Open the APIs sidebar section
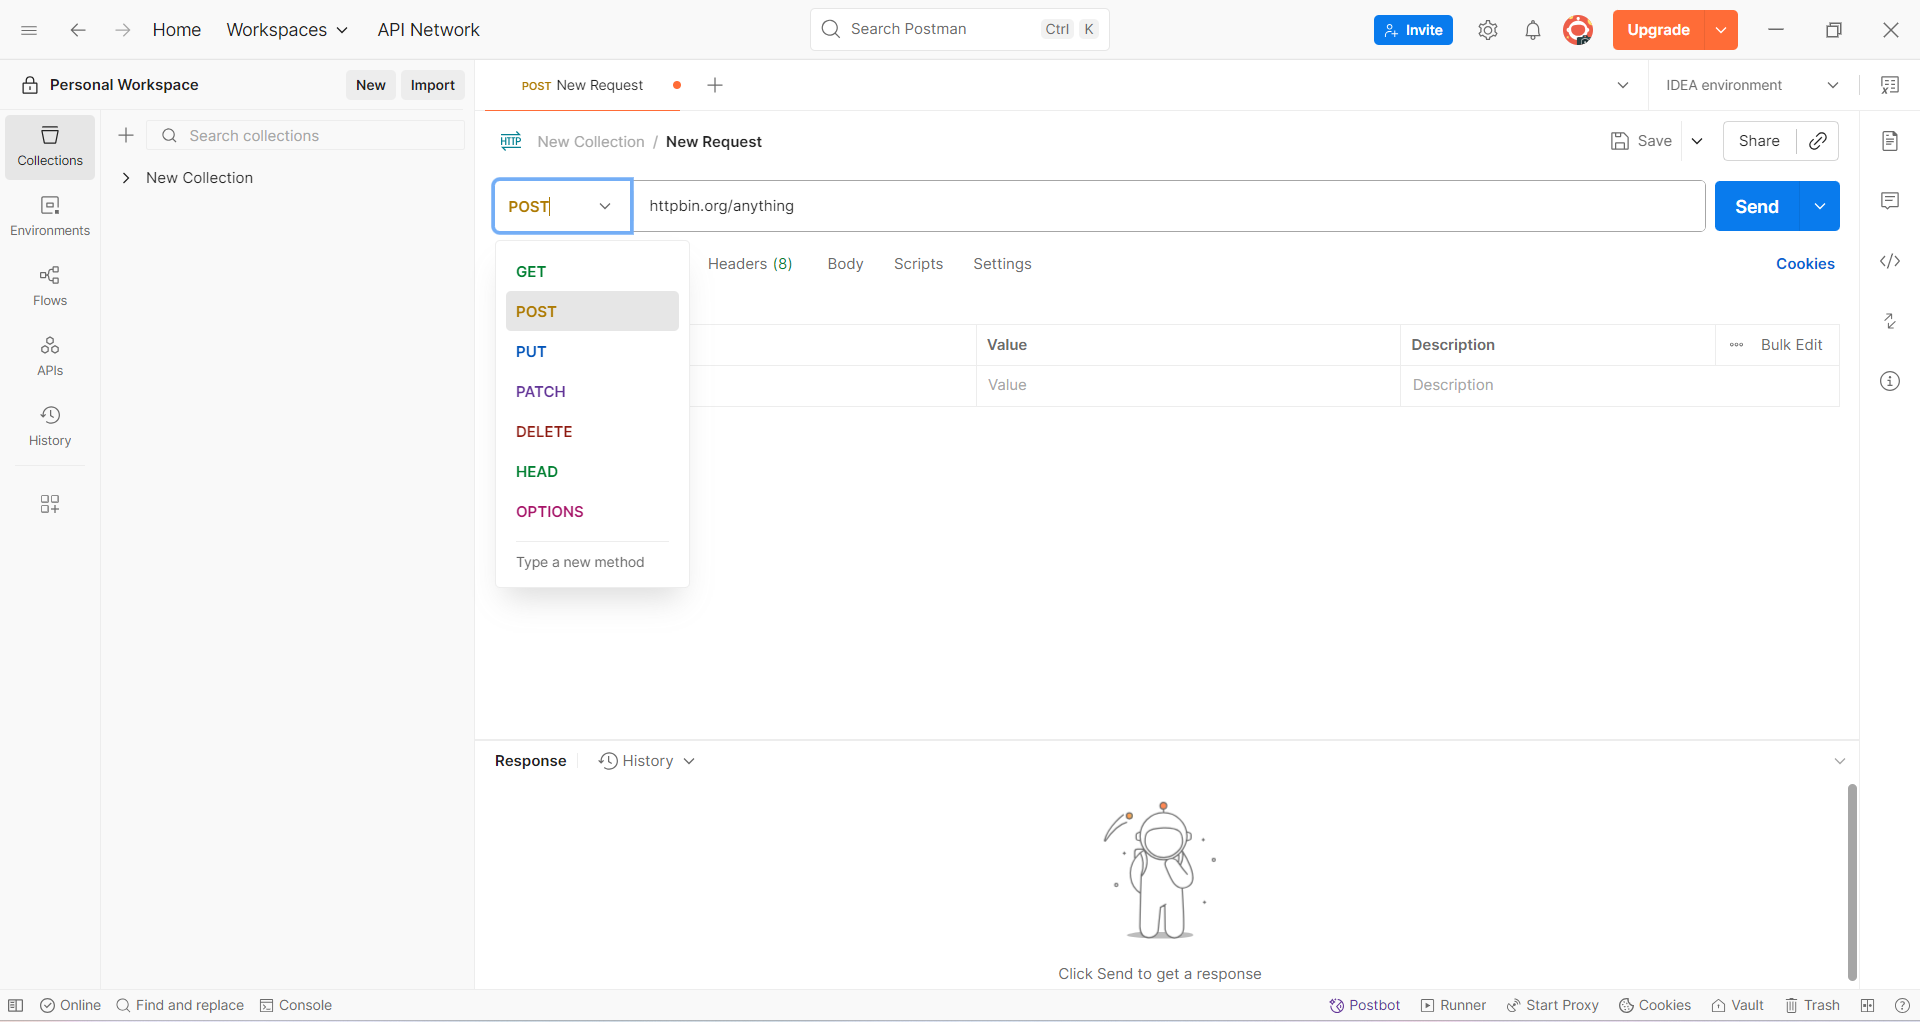This screenshot has width=1920, height=1022. (49, 355)
